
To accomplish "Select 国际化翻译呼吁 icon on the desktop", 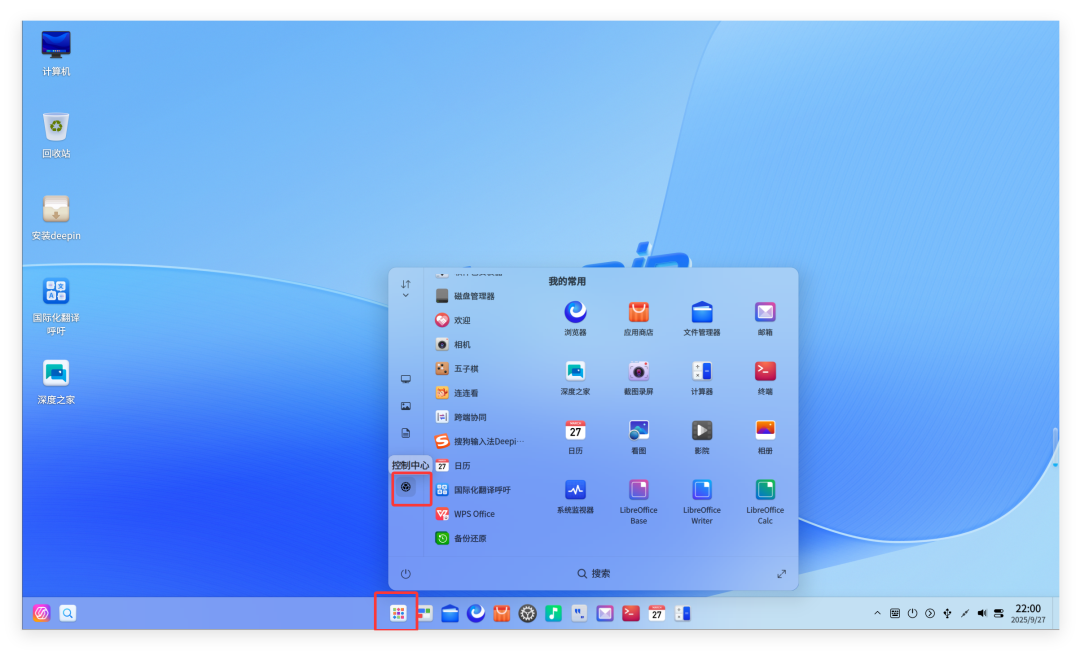I will click(x=56, y=306).
